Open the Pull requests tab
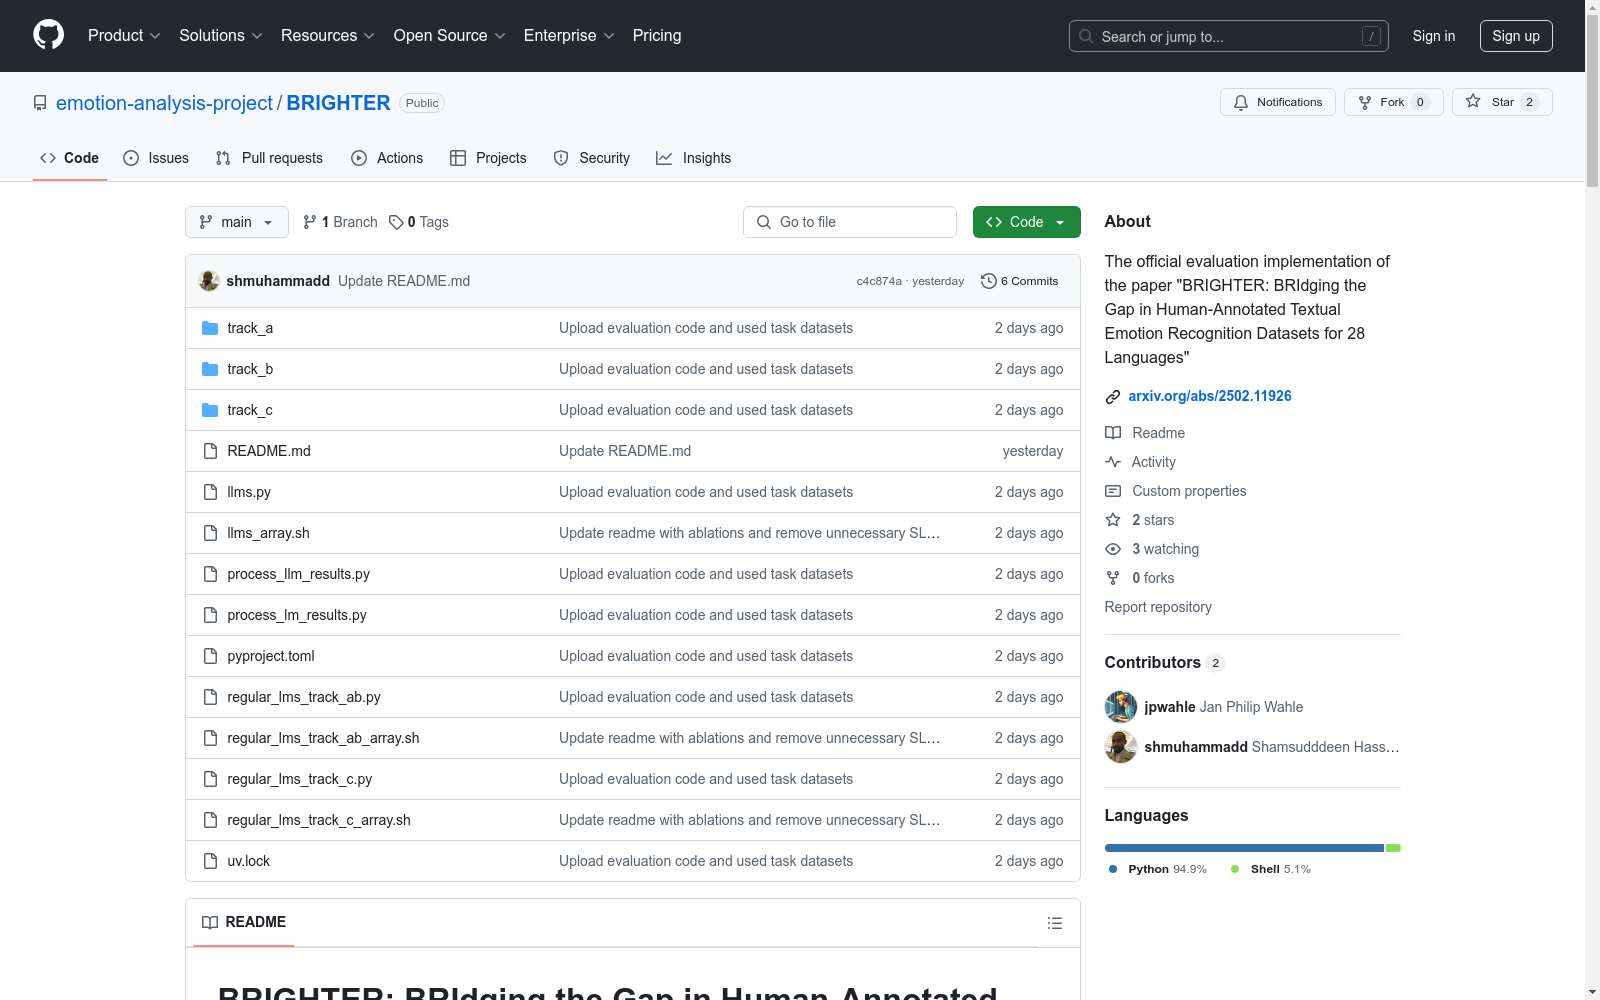The width and height of the screenshot is (1600, 1000). [x=269, y=158]
